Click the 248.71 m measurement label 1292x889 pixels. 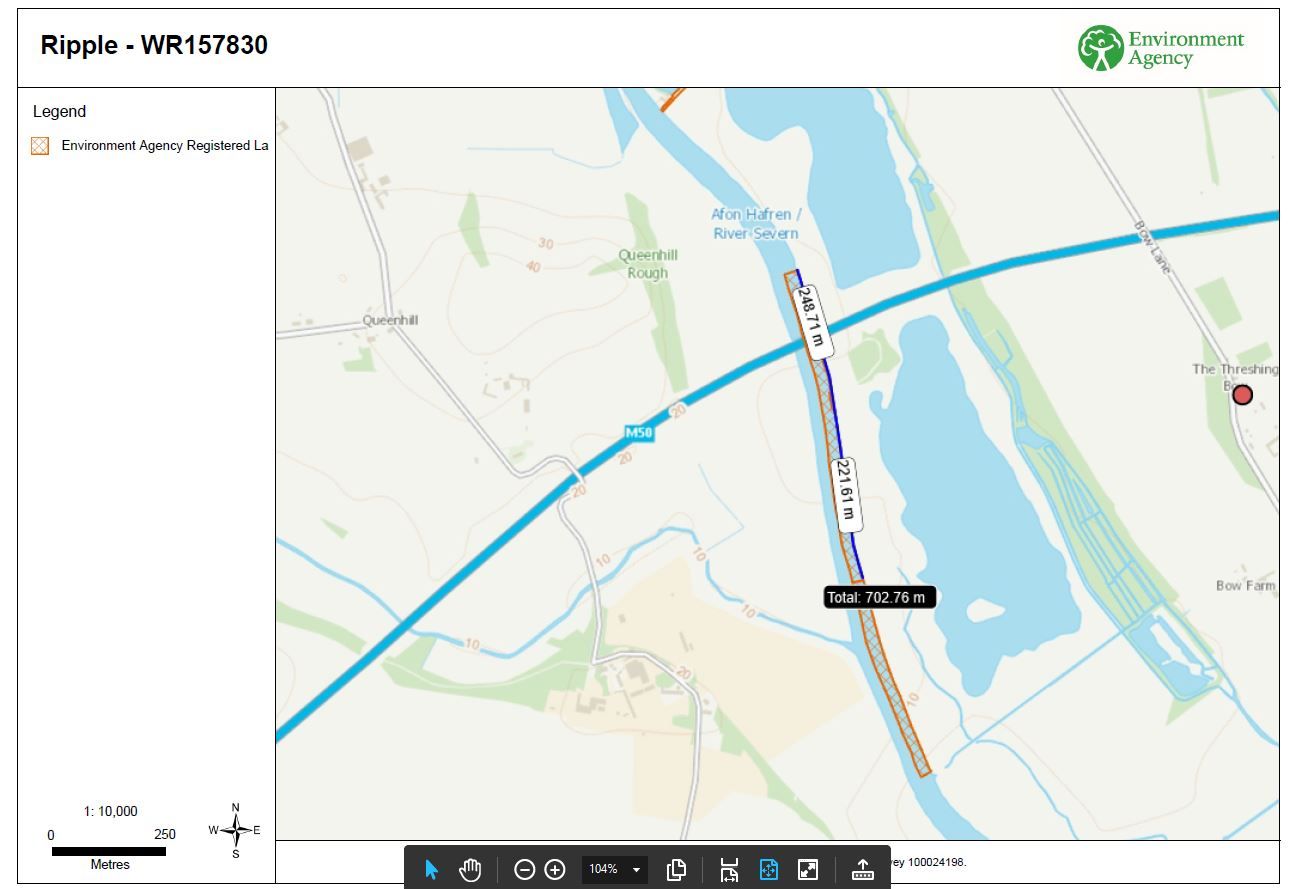[811, 322]
